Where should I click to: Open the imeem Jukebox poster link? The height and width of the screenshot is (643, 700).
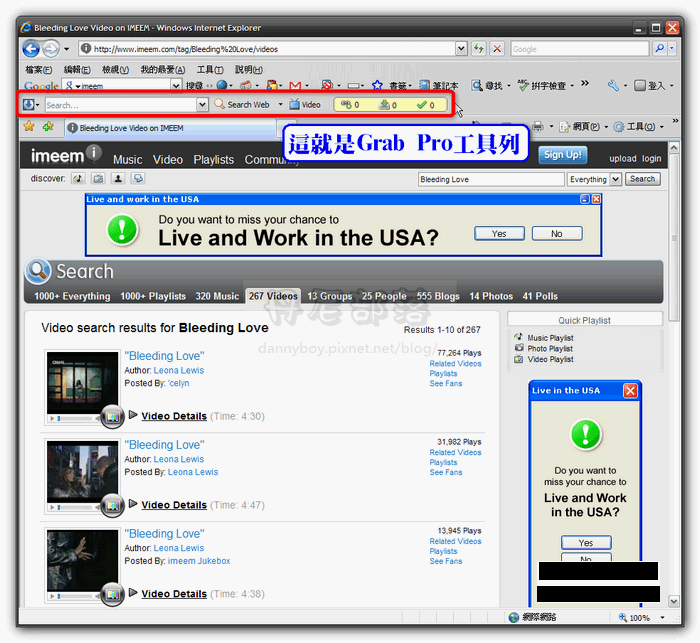click(x=199, y=561)
